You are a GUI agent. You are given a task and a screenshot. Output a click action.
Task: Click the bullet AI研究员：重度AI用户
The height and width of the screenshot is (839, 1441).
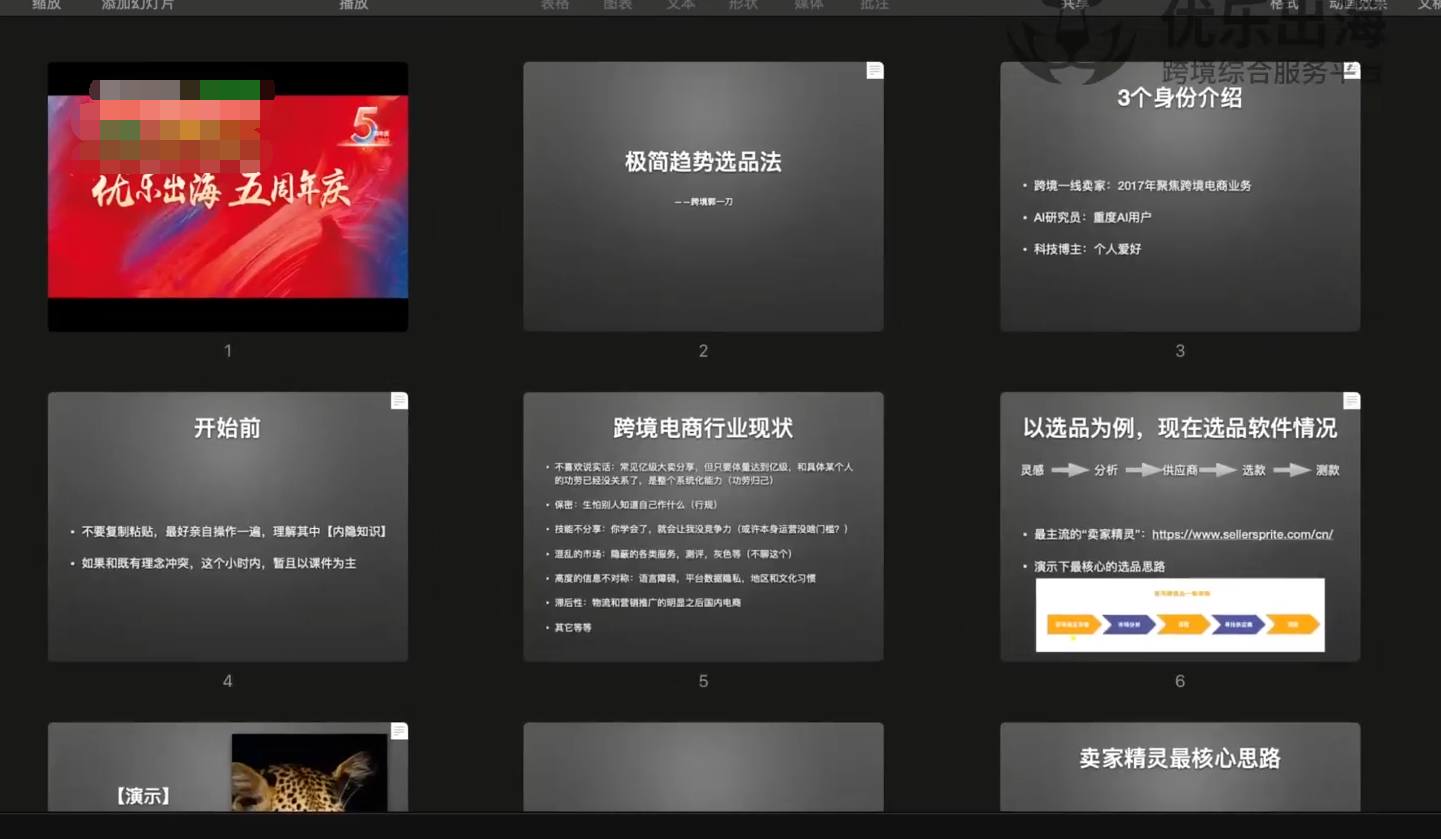(1092, 217)
